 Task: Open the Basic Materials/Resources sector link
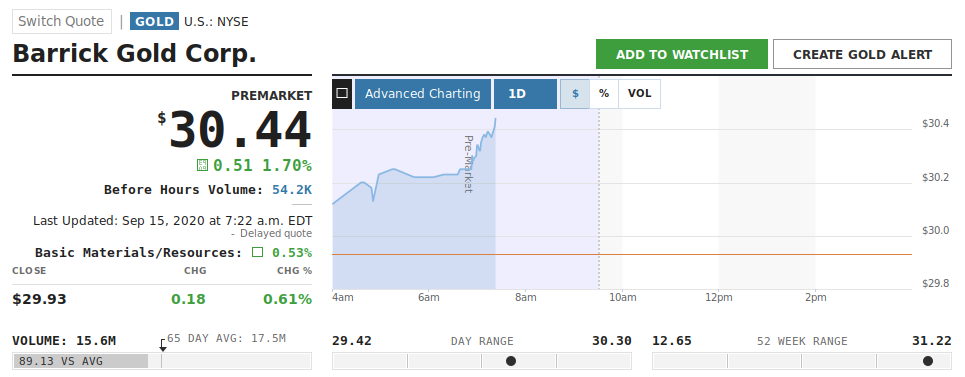(x=138, y=252)
